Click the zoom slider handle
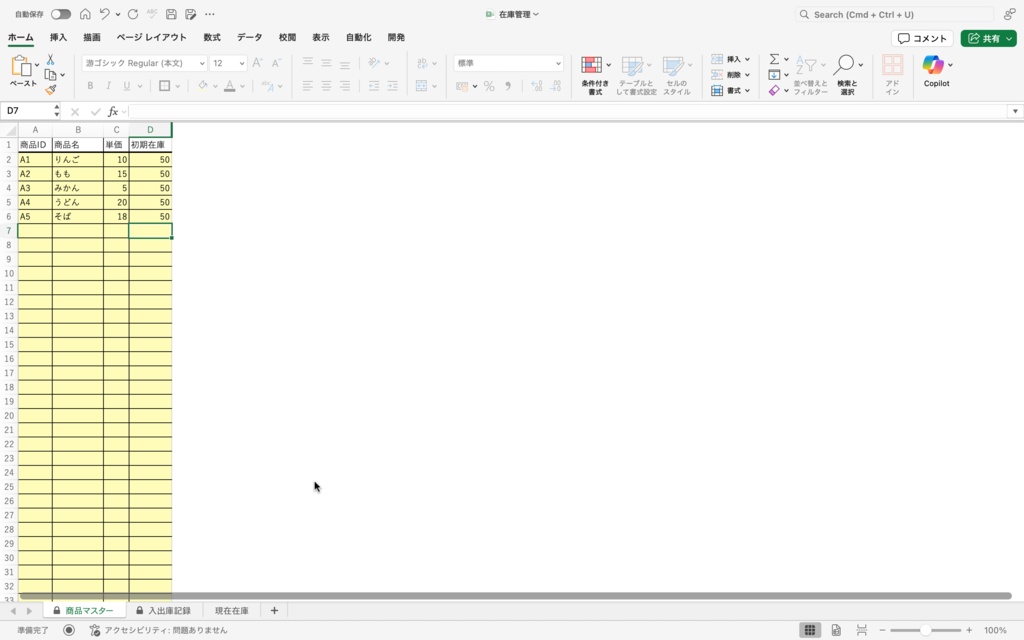This screenshot has width=1024, height=640. tap(925, 630)
